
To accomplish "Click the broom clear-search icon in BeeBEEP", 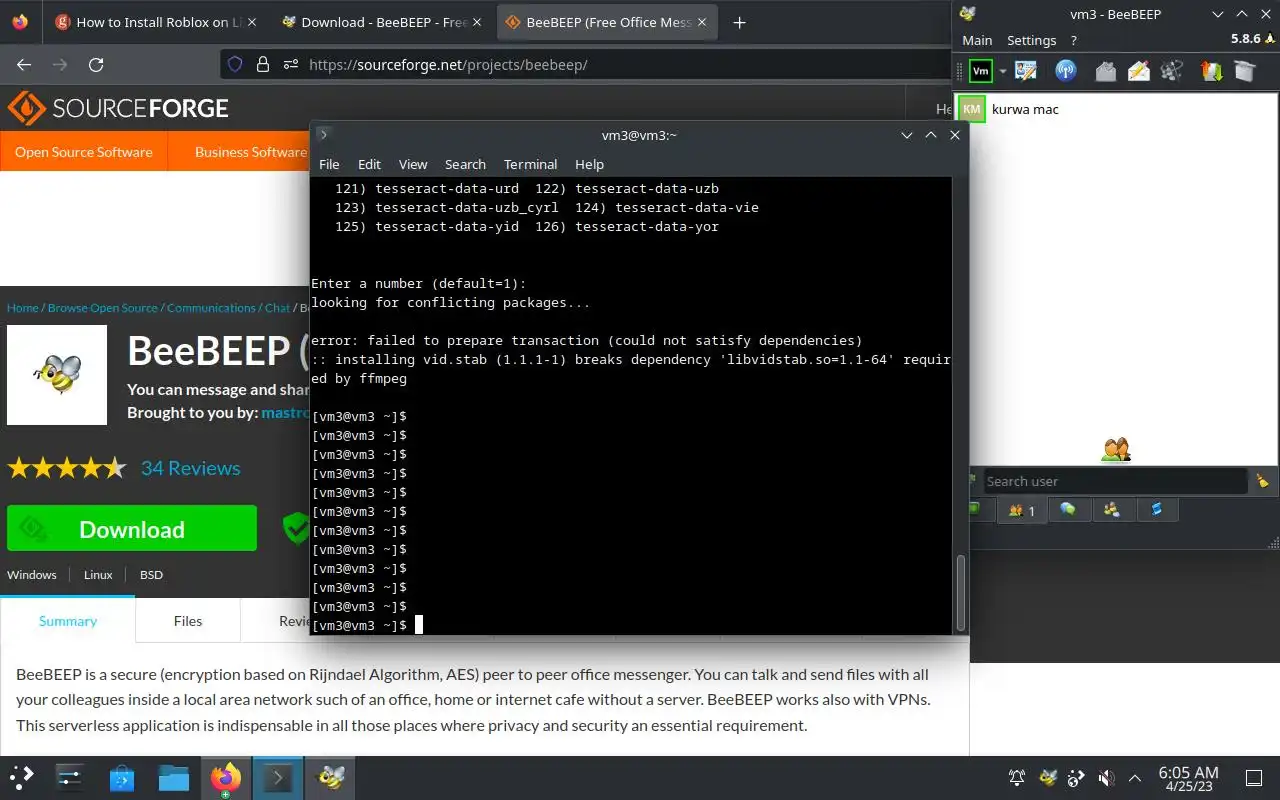I will [x=1263, y=481].
